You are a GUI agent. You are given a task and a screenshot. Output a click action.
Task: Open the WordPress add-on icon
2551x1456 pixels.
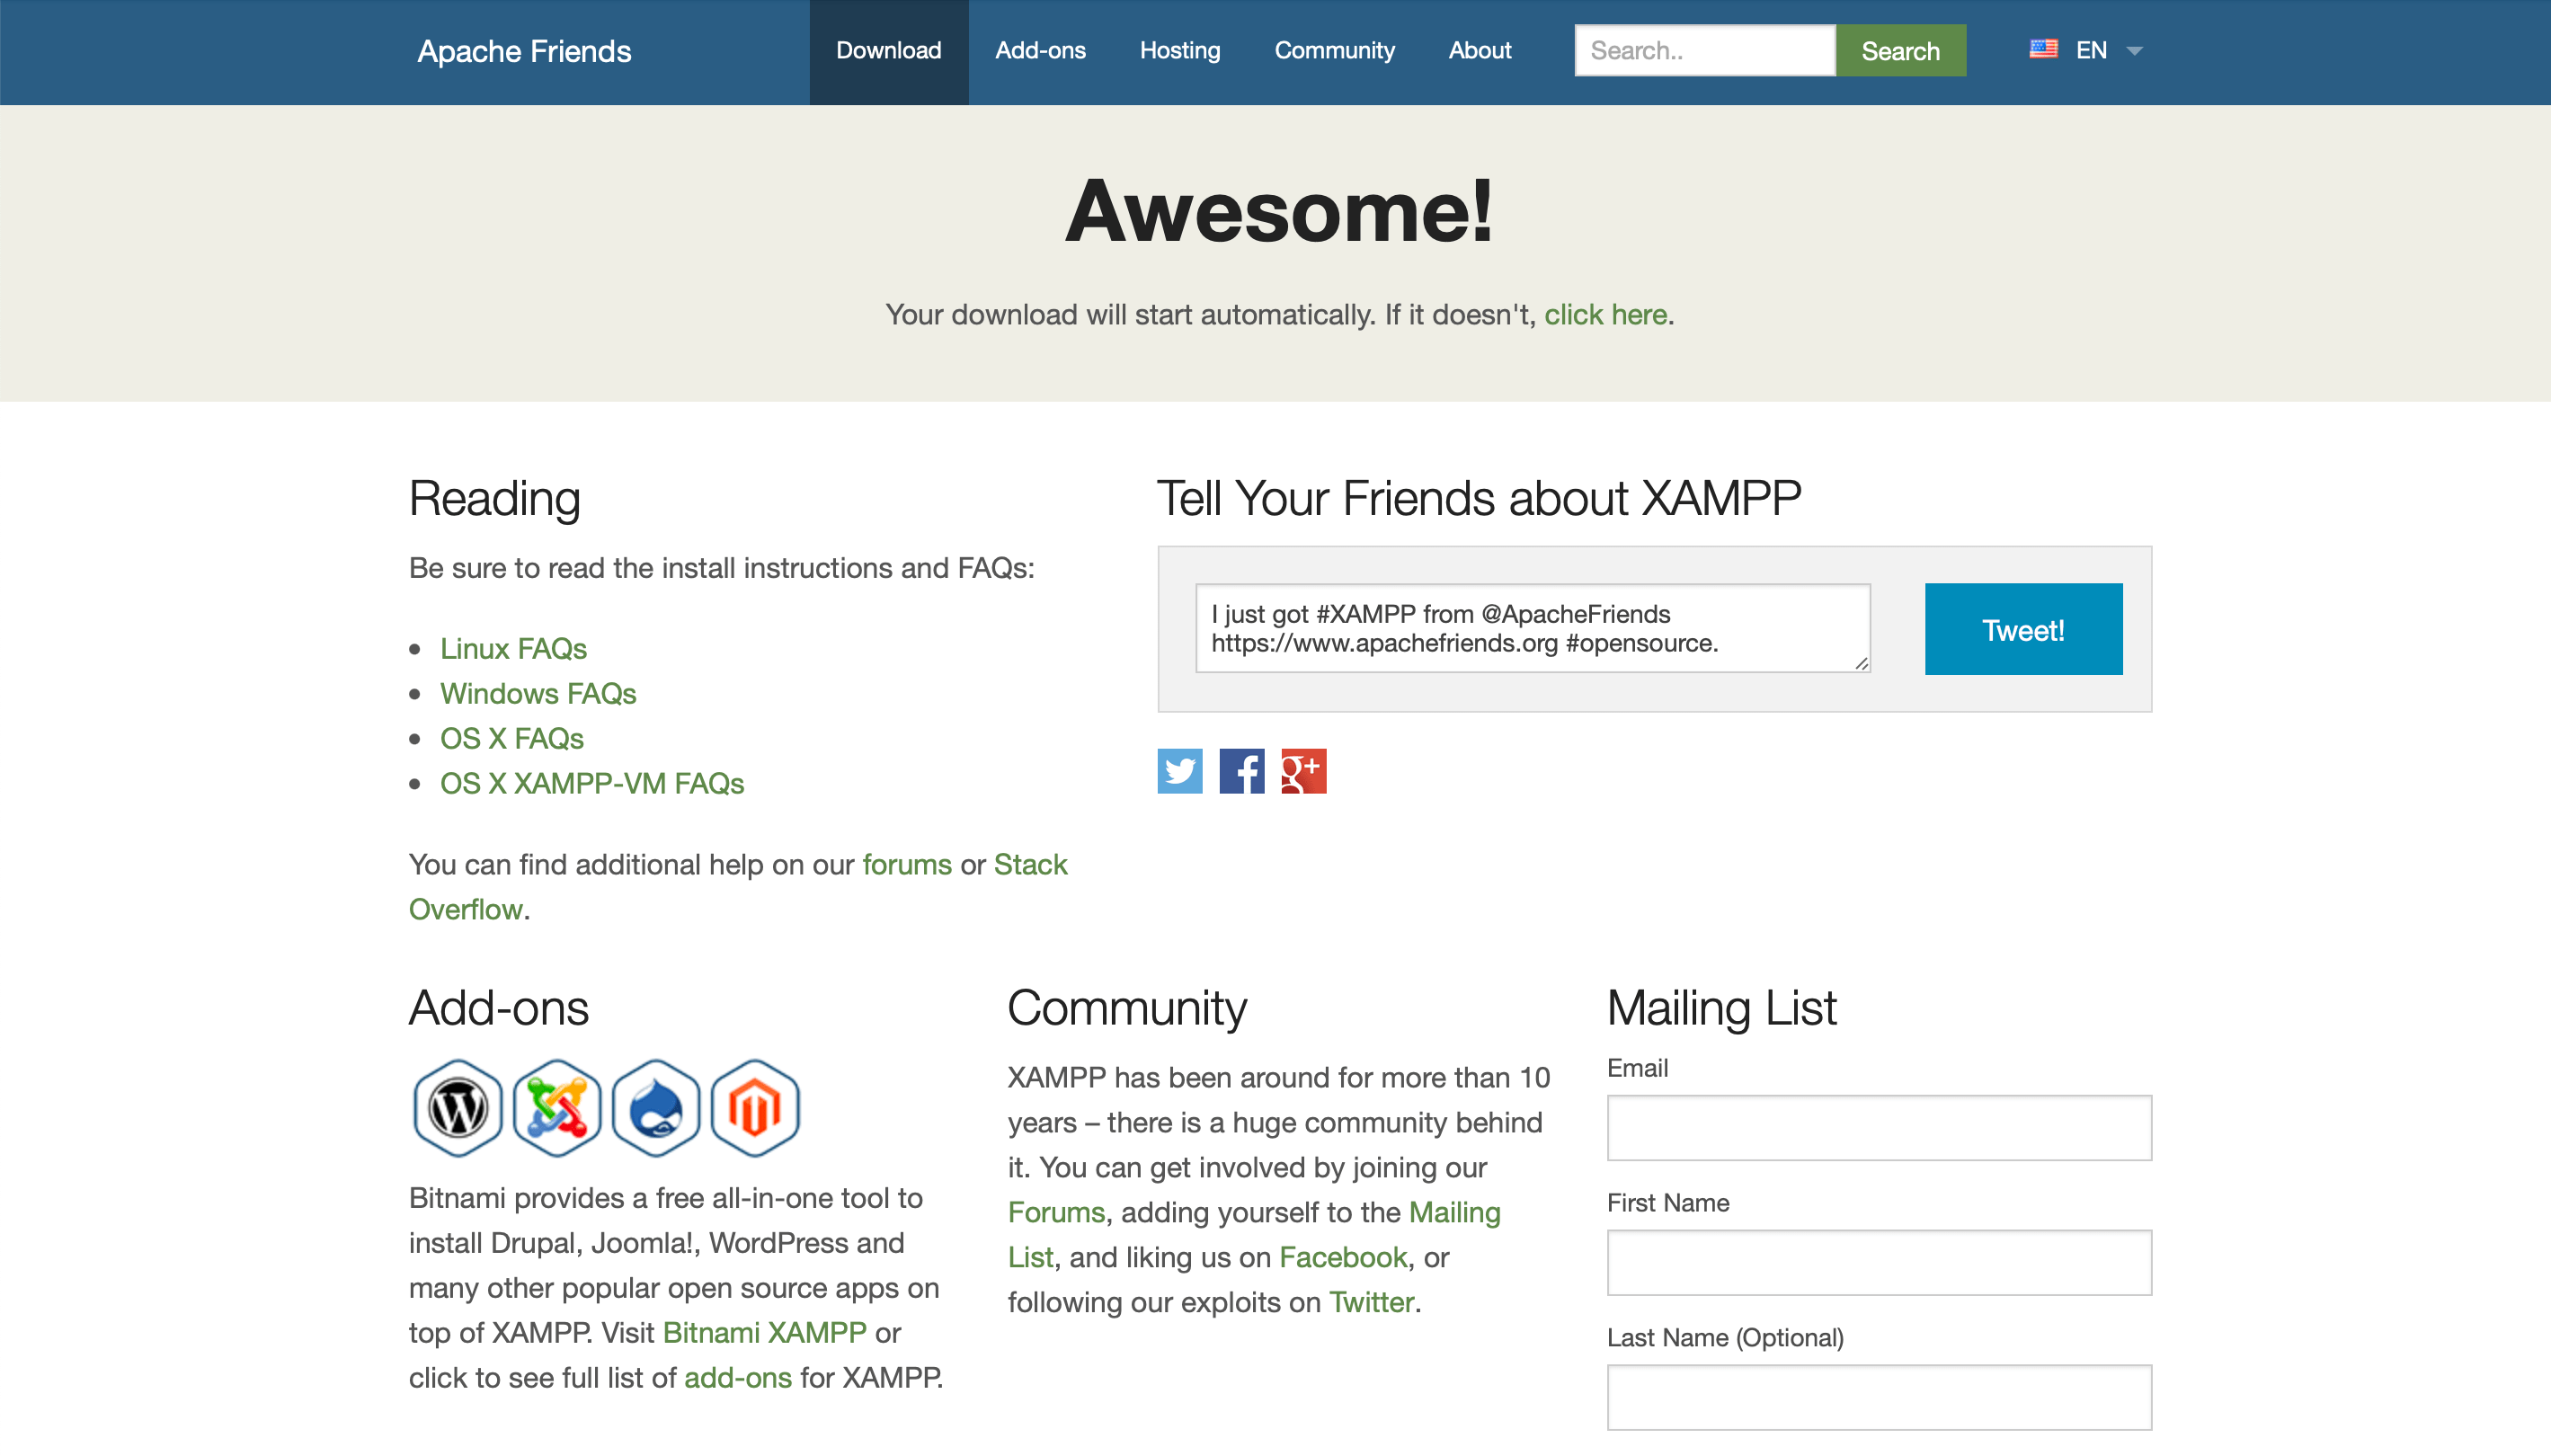pyautogui.click(x=458, y=1108)
